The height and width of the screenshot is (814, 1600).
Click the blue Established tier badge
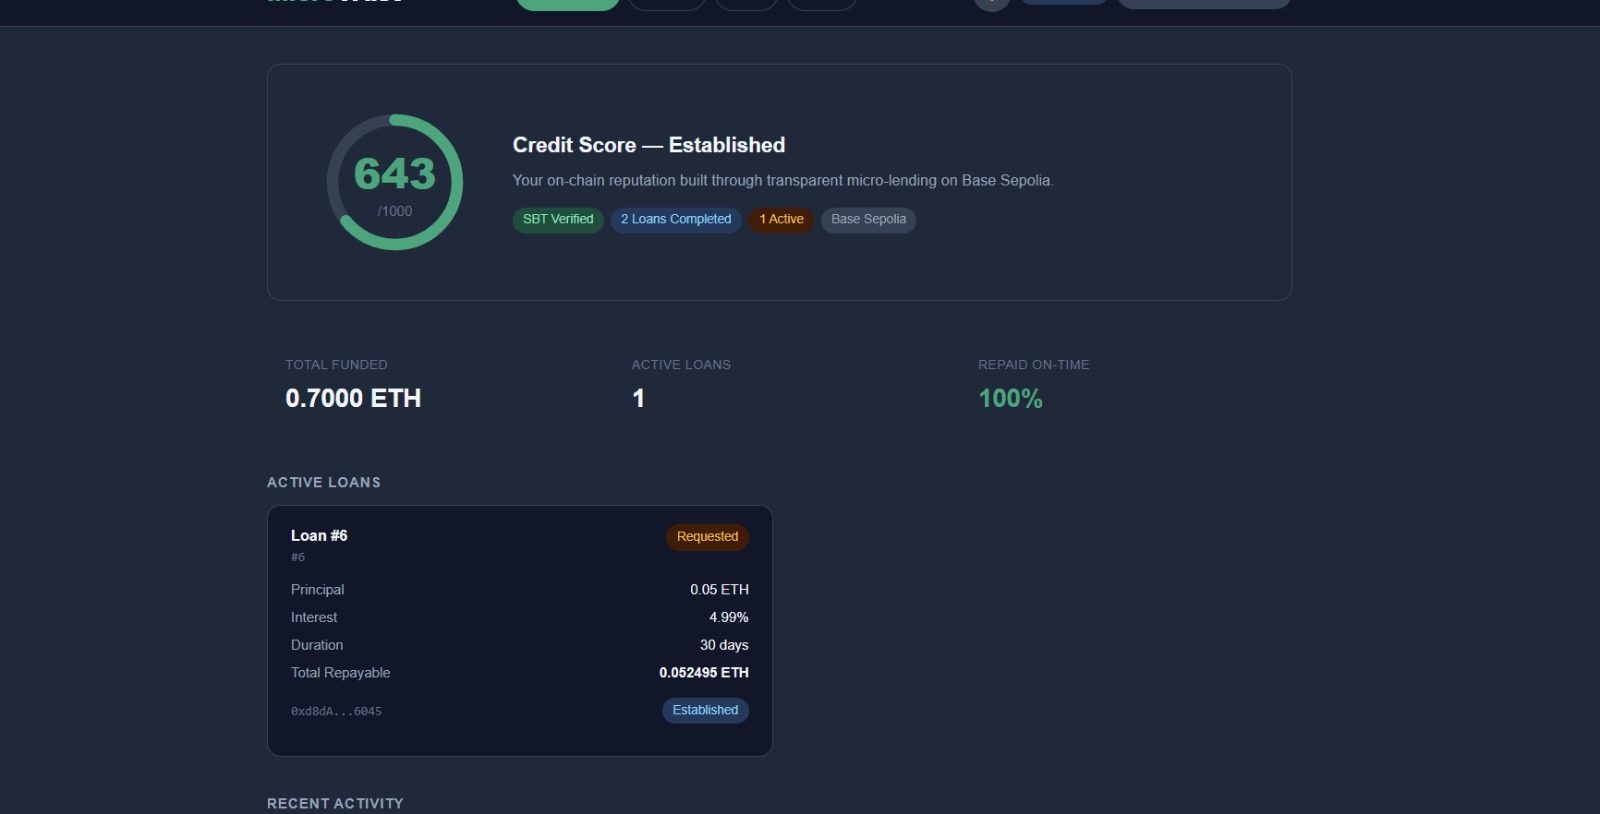[705, 710]
